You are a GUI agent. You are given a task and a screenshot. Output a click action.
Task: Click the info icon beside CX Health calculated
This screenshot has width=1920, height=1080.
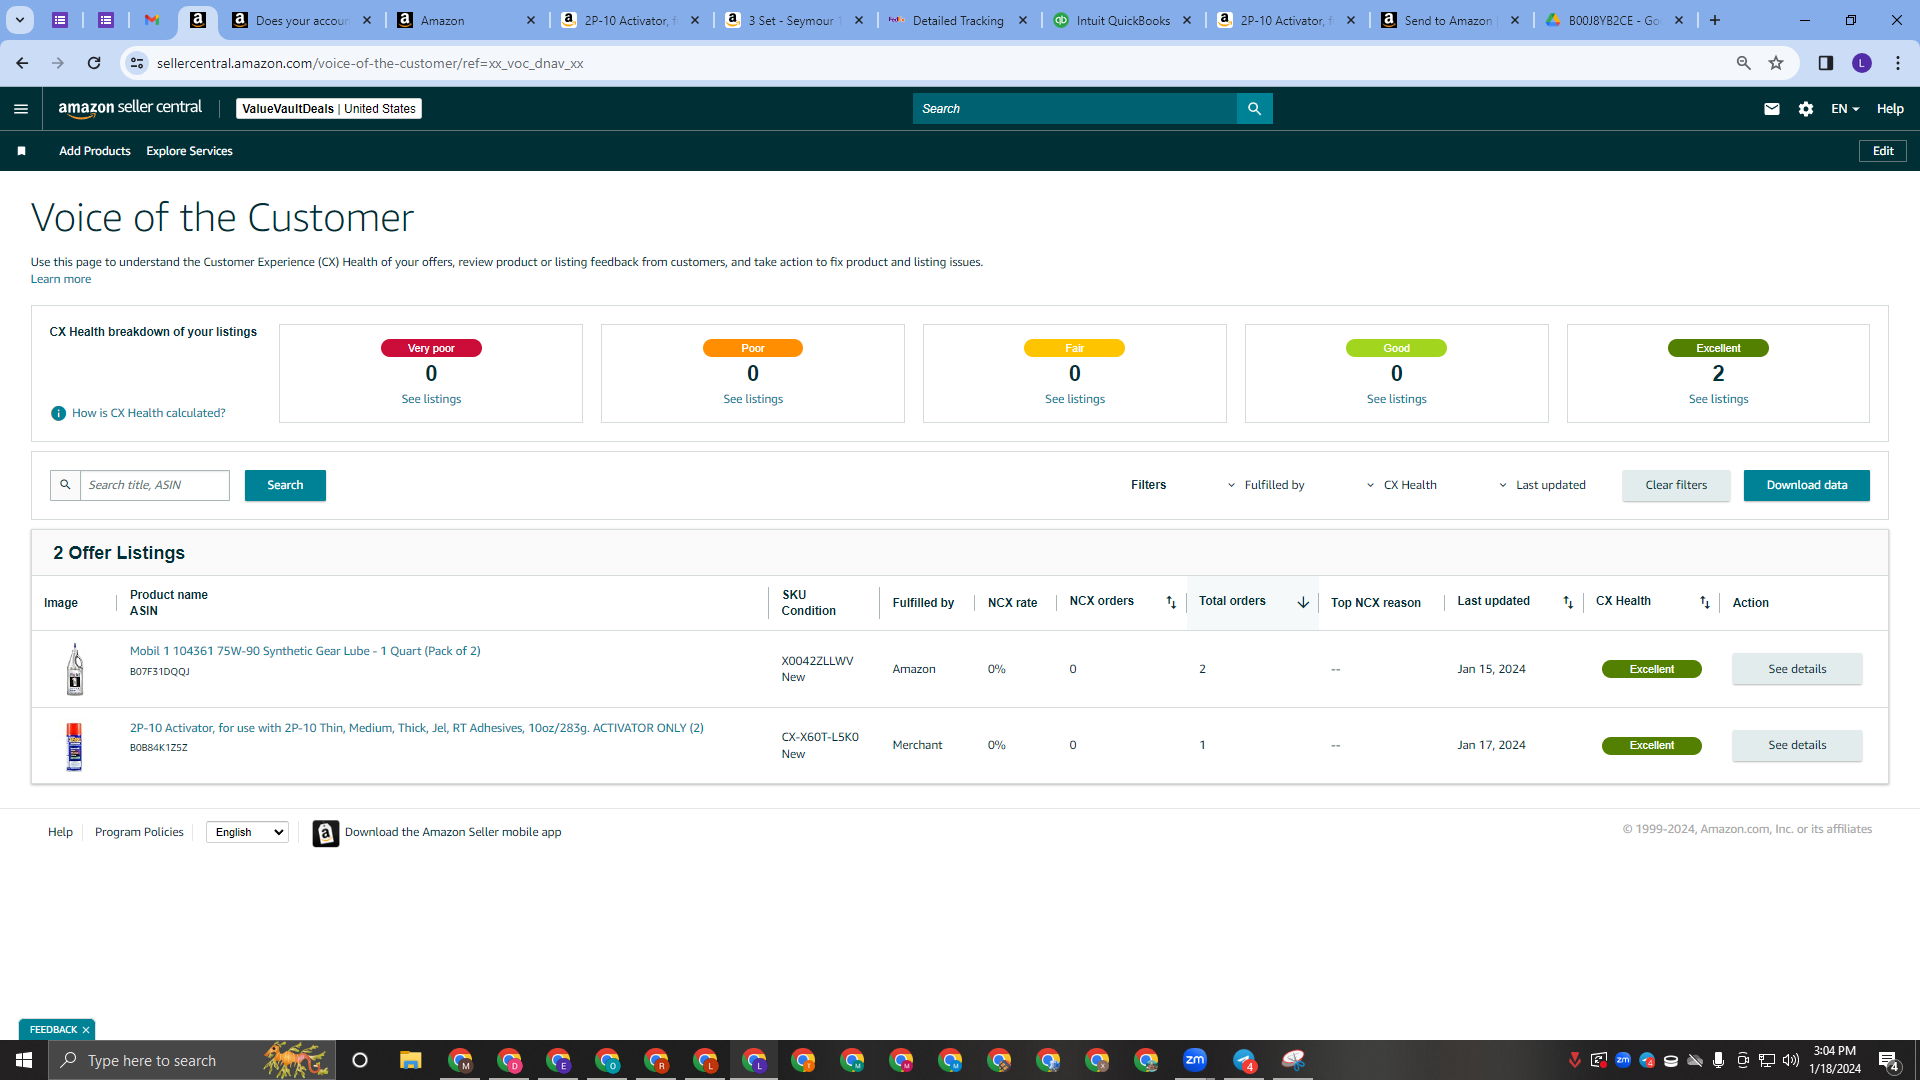click(58, 413)
